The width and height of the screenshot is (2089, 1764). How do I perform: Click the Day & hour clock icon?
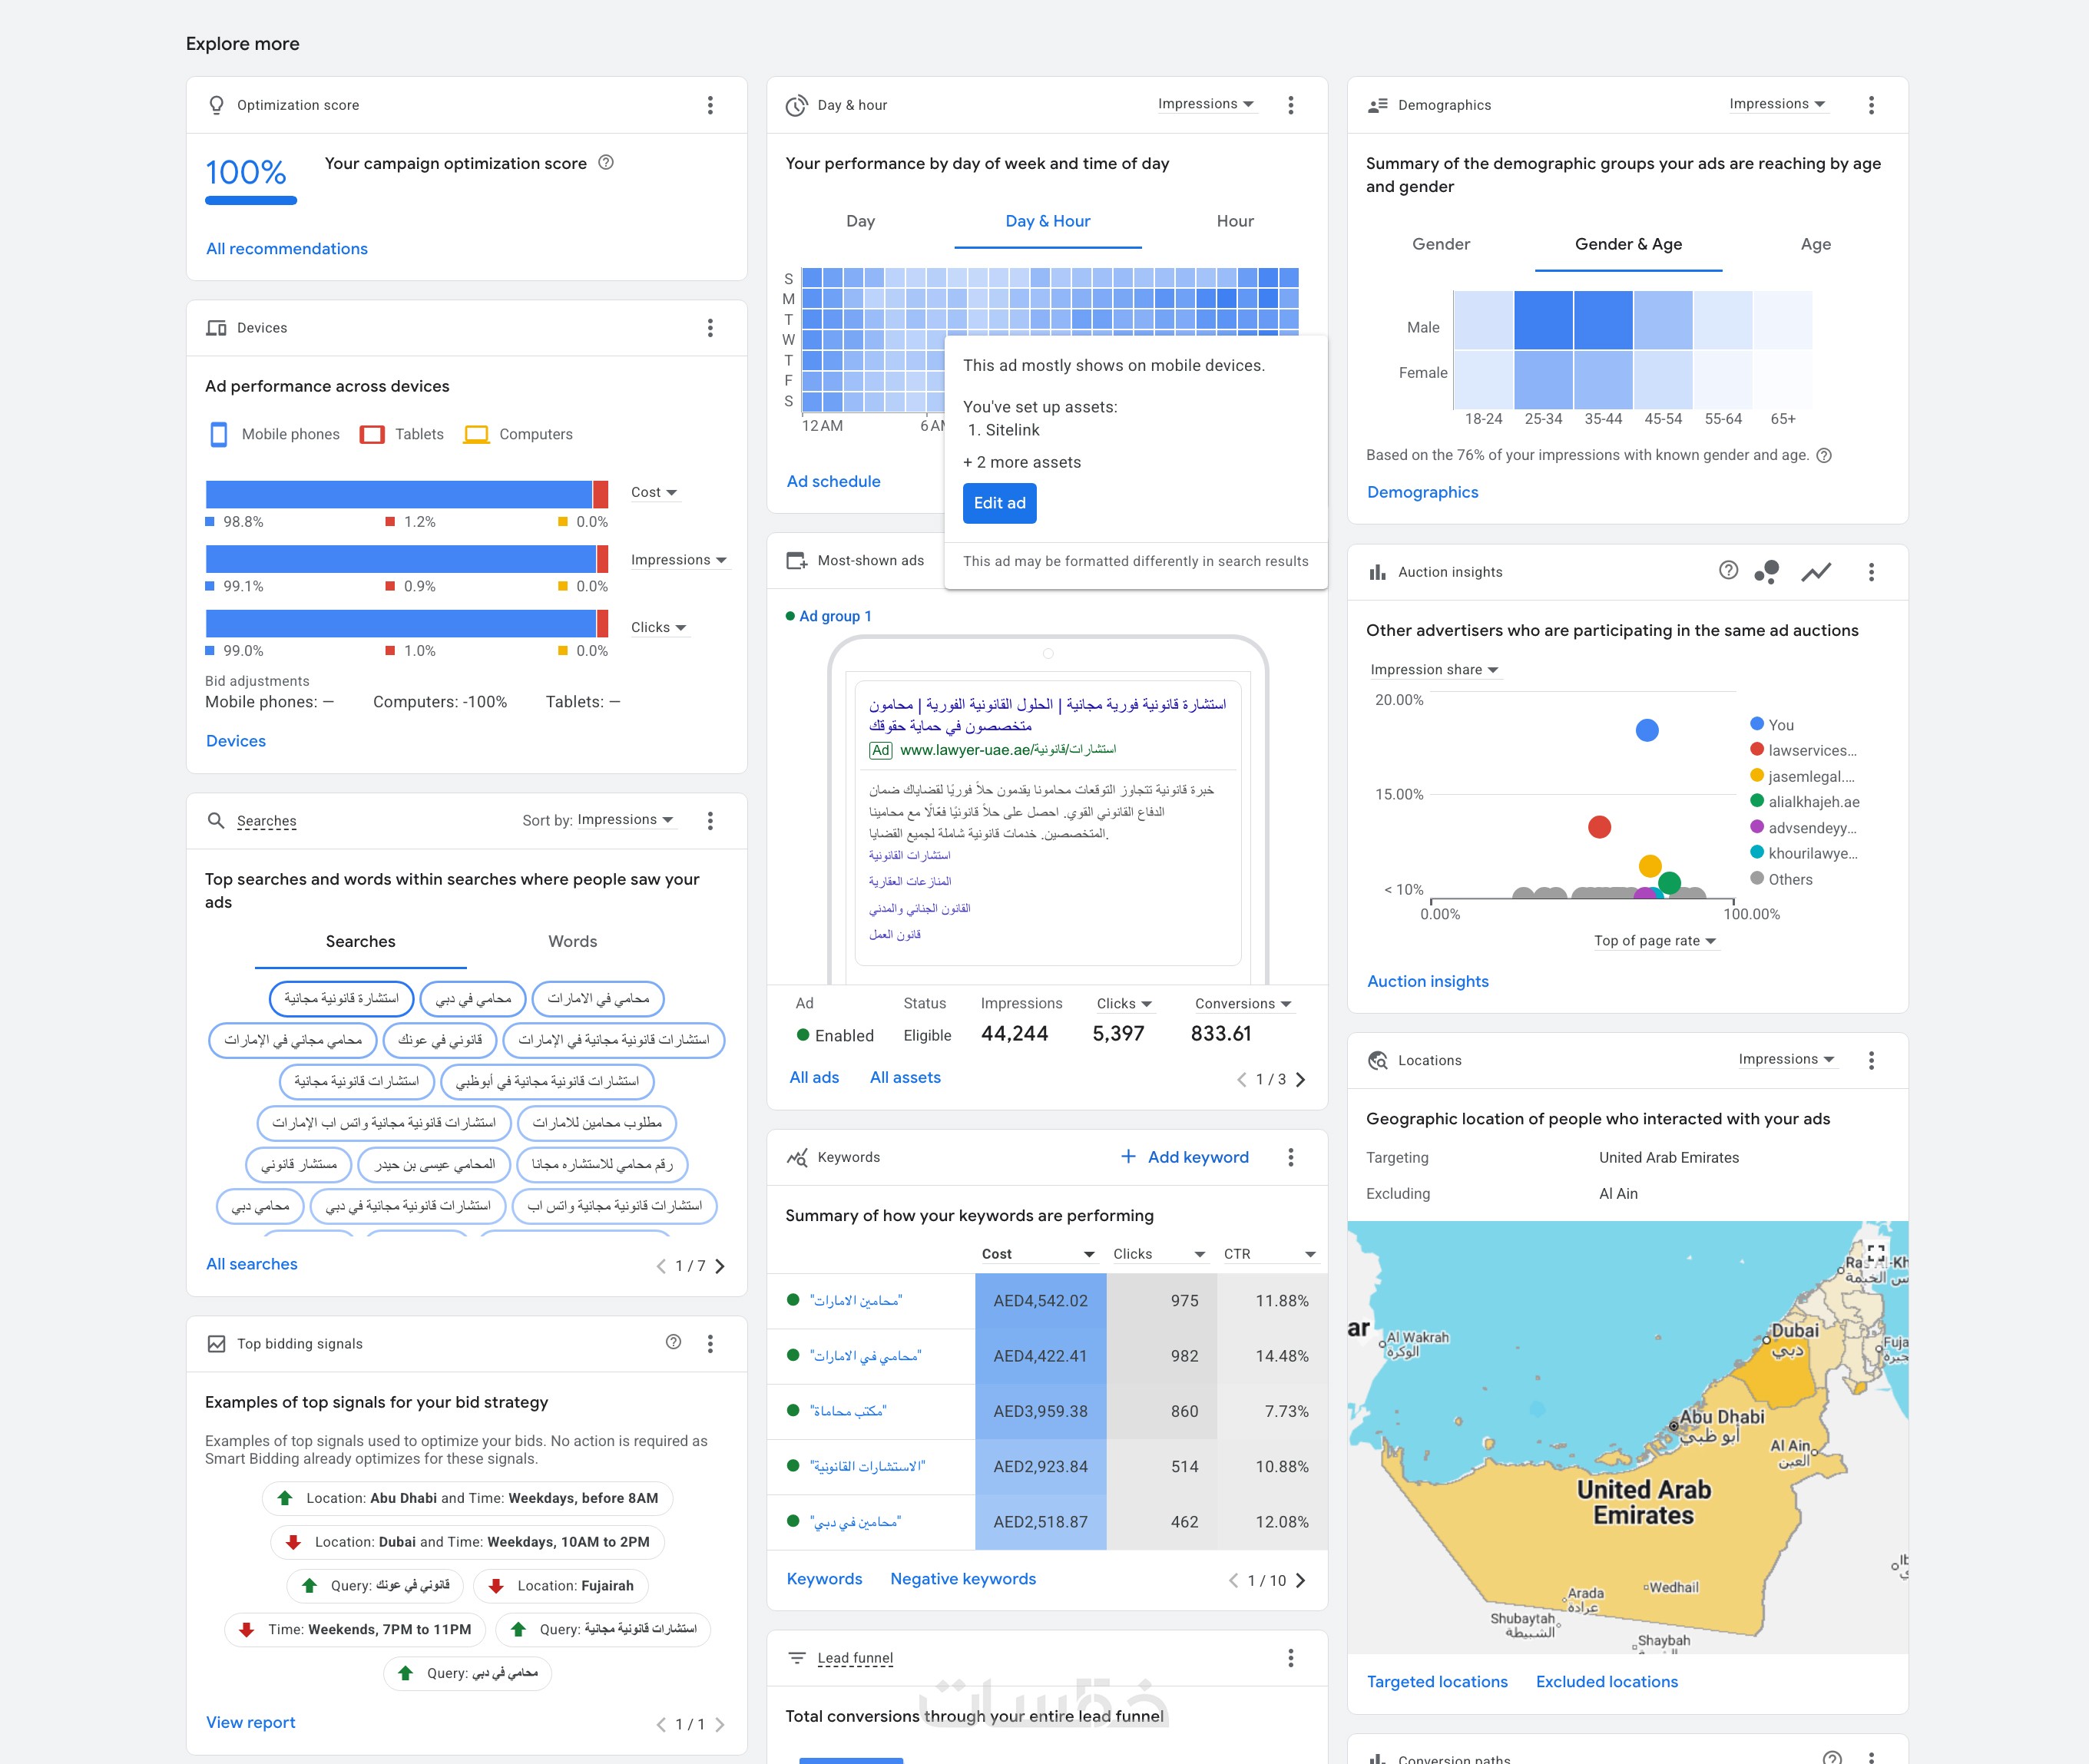click(797, 105)
